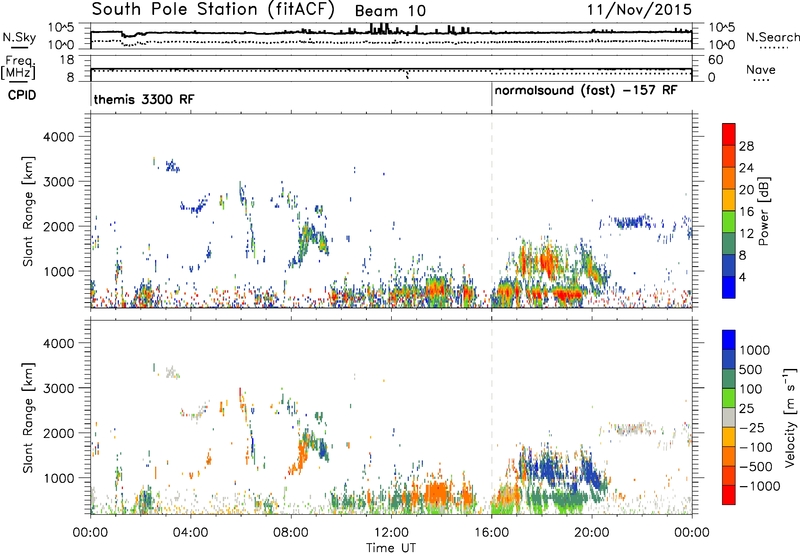Click the '12:00' time axis tick
The height and width of the screenshot is (554, 800).
pyautogui.click(x=391, y=533)
